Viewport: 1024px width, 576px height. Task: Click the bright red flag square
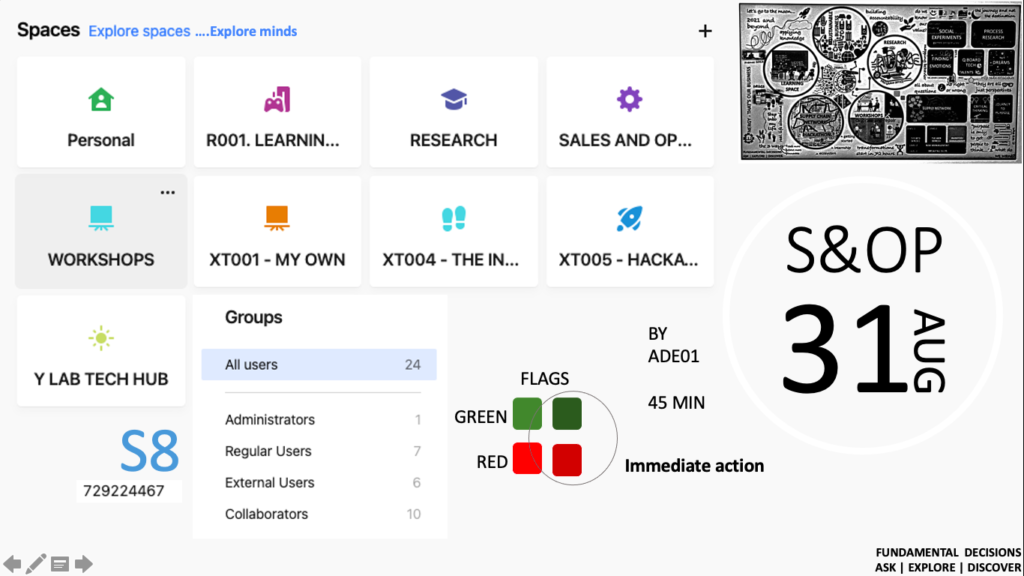coord(527,458)
